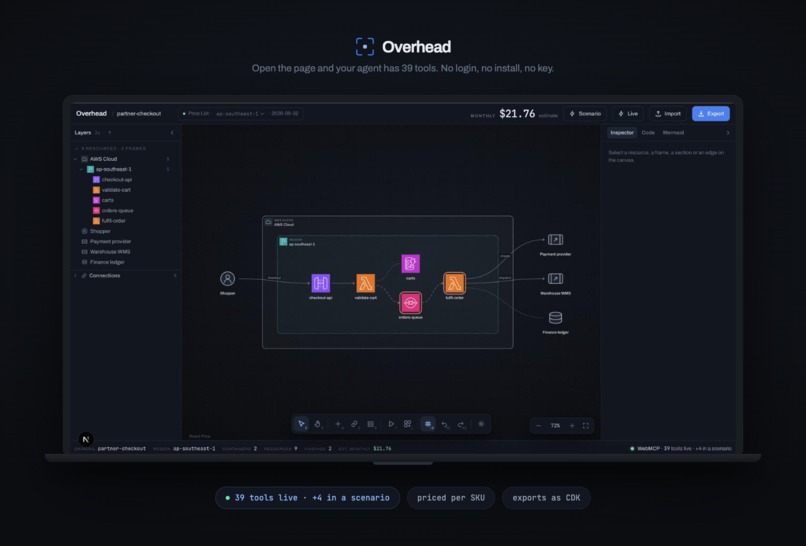Viewport: 806px width, 546px height.
Task: Select the Shopper node on canvas
Action: [228, 279]
